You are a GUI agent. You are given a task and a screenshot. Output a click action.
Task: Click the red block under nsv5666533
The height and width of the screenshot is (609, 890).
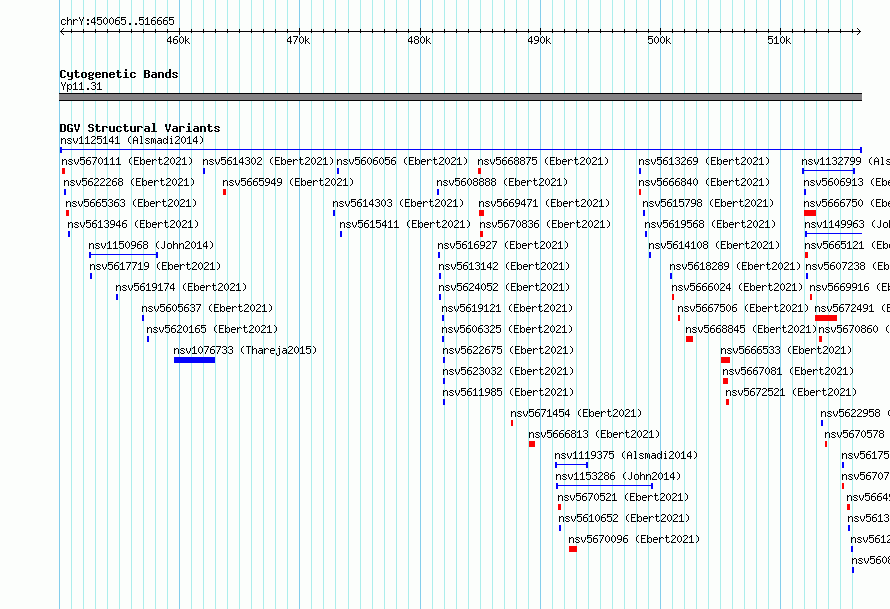[x=725, y=360]
